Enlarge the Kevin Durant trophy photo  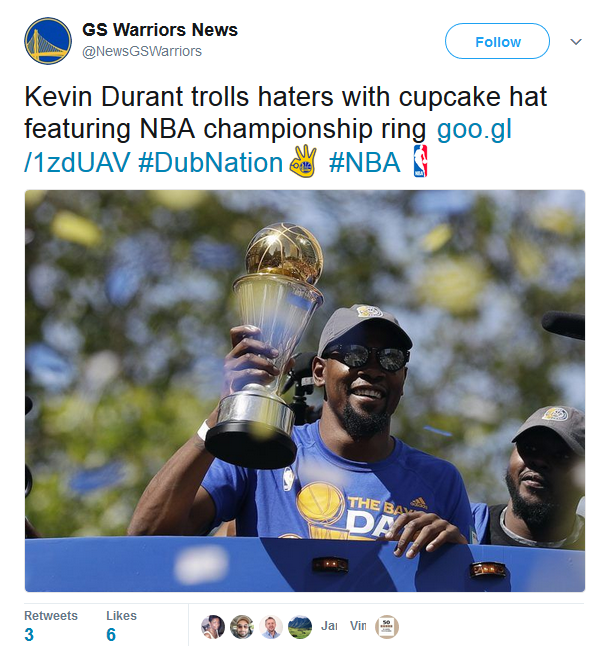[305, 391]
